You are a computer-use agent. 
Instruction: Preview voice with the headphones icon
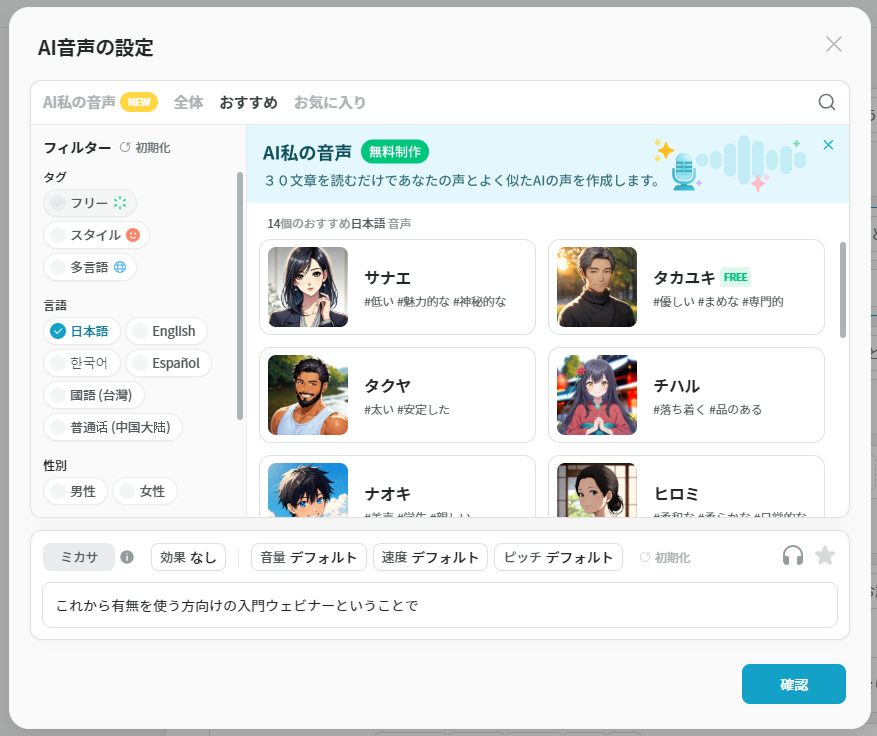(793, 556)
